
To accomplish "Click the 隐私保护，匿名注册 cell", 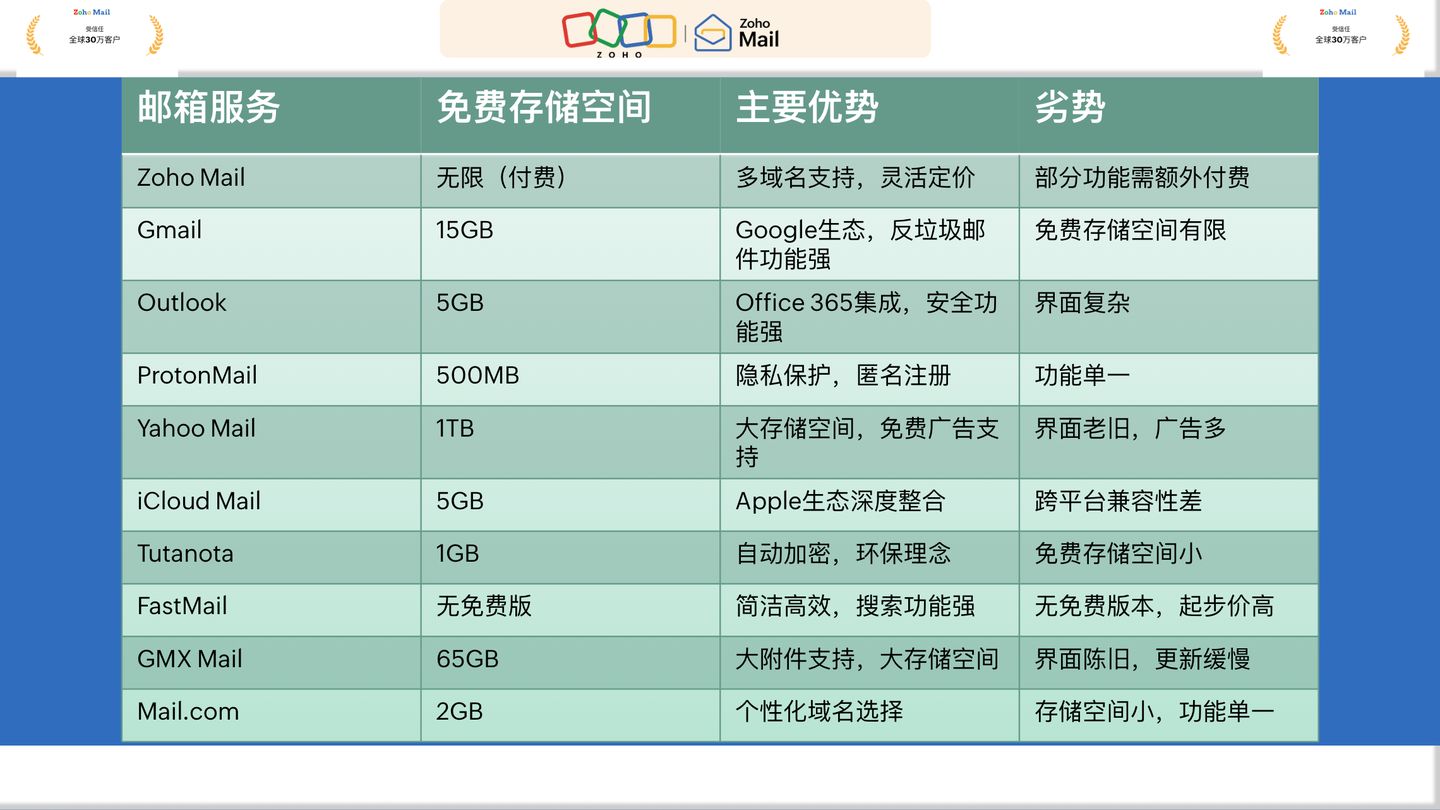I will (869, 379).
